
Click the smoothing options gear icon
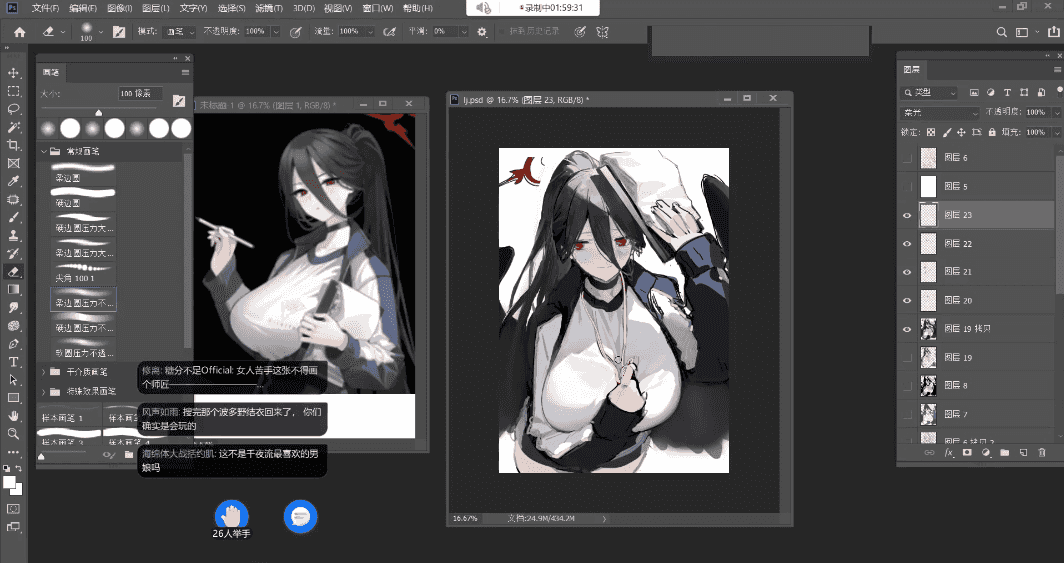click(x=482, y=32)
